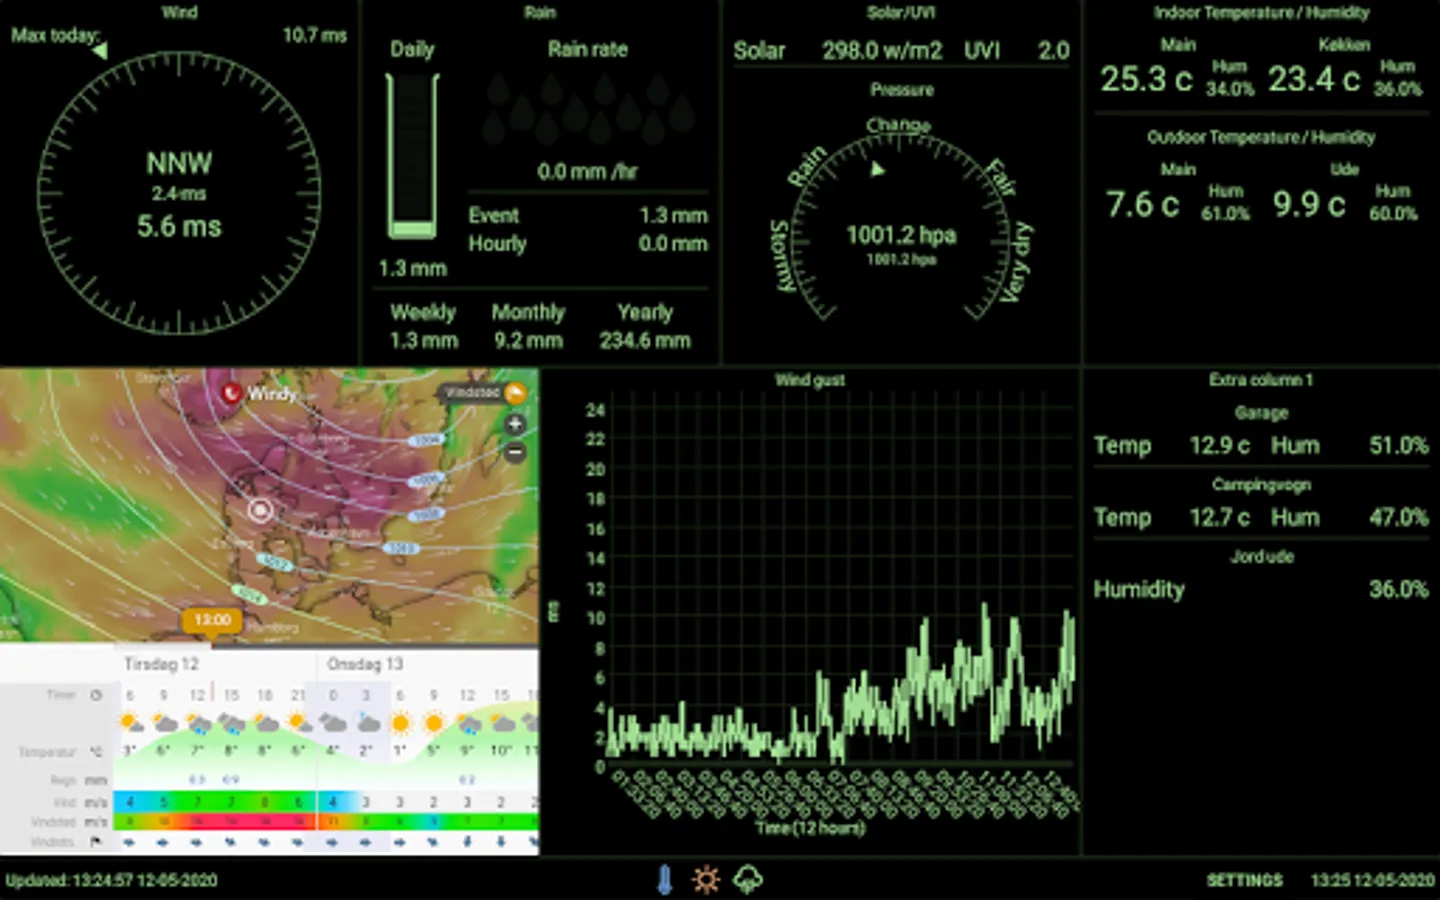Viewport: 1440px width, 900px height.
Task: Click the Hourly rain value 0.0 mm
Action: click(x=673, y=243)
